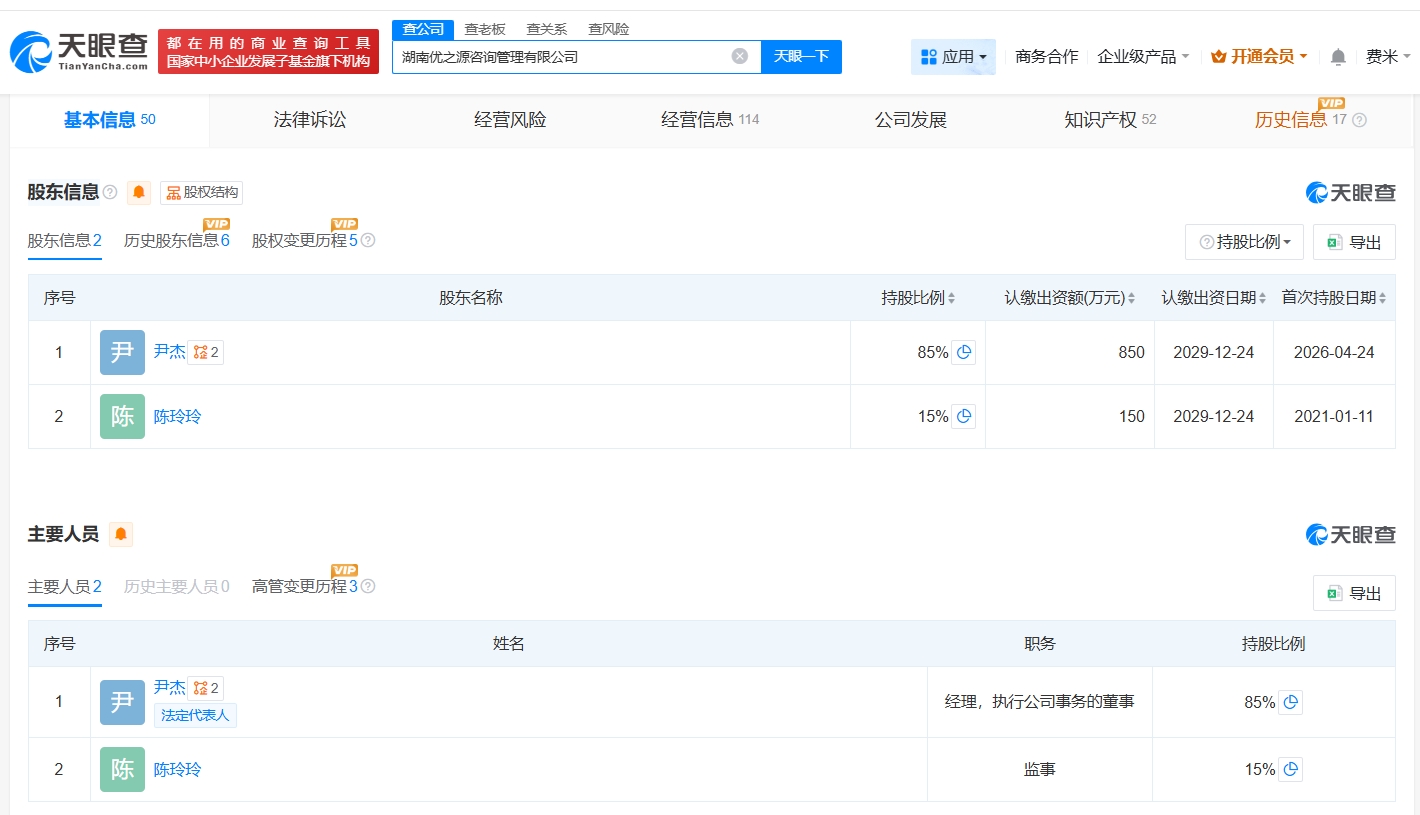This screenshot has height=815, width=1420.
Task: Click help icon beside 股权变更历程
Action: click(x=368, y=241)
